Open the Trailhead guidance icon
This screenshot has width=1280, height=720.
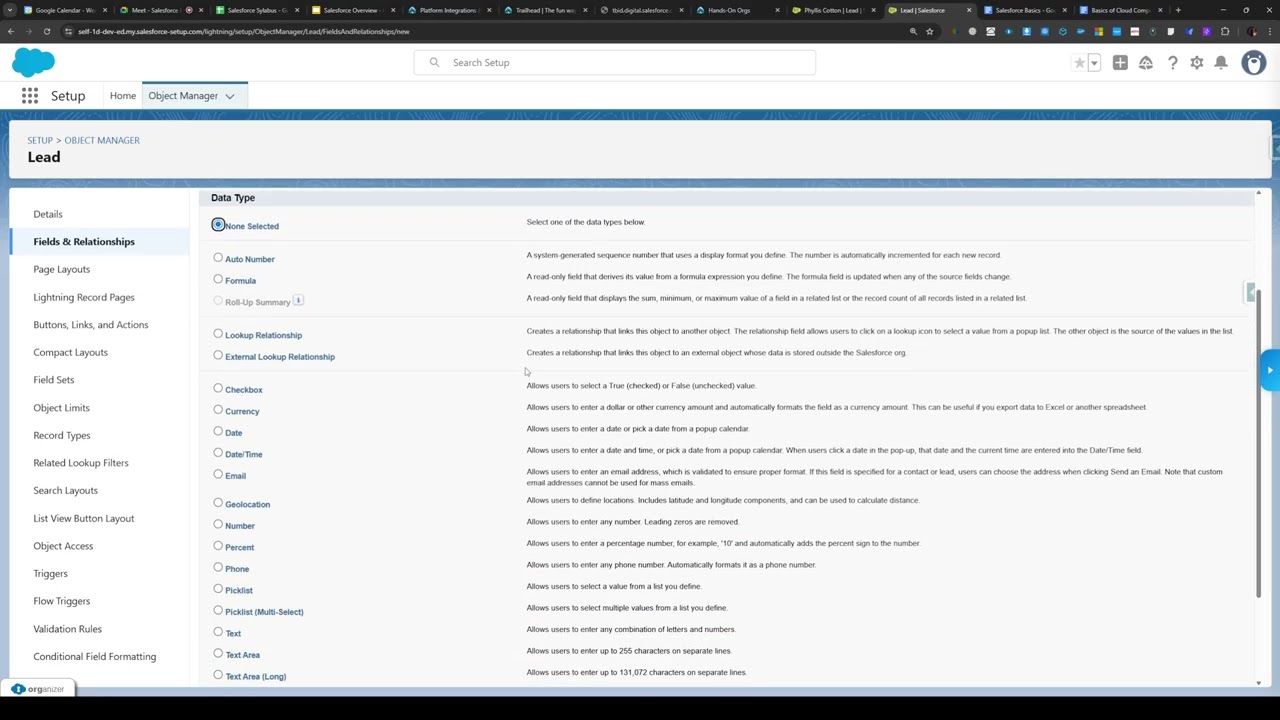click(1146, 63)
